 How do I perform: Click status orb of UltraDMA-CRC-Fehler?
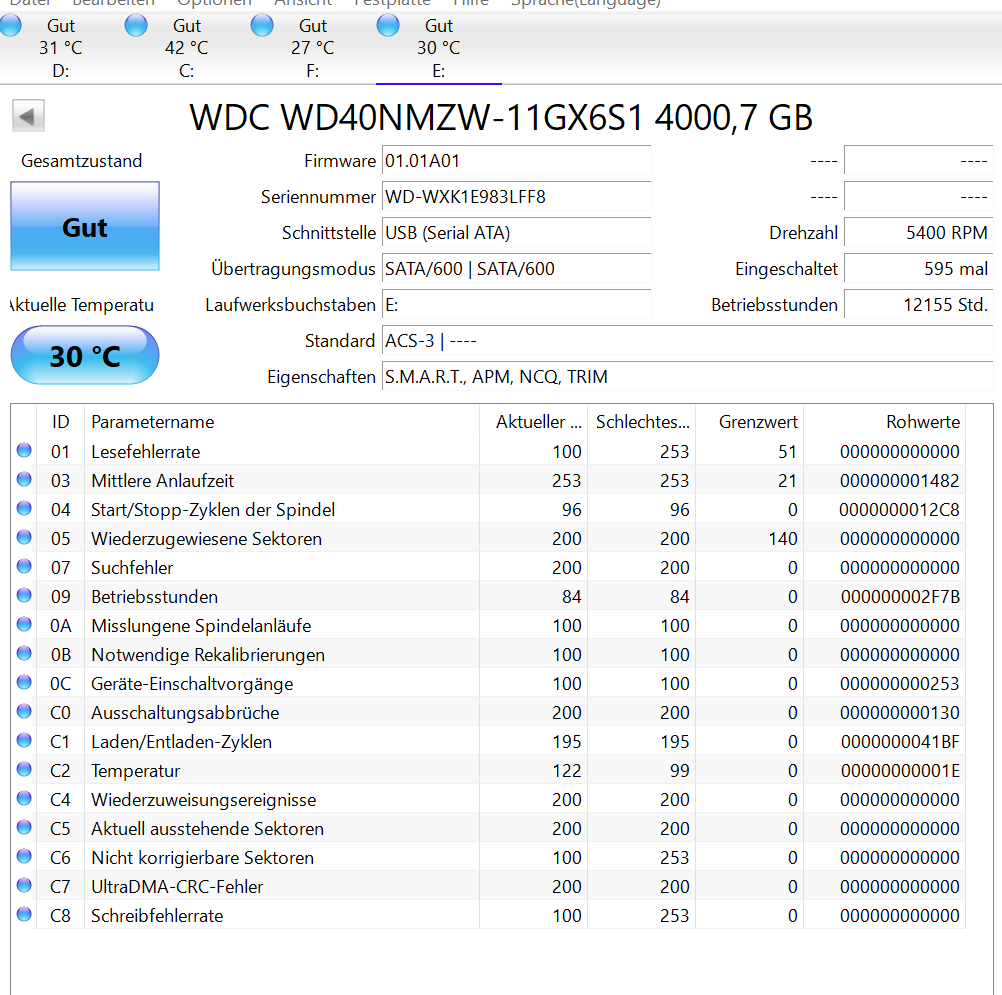pyautogui.click(x=24, y=885)
